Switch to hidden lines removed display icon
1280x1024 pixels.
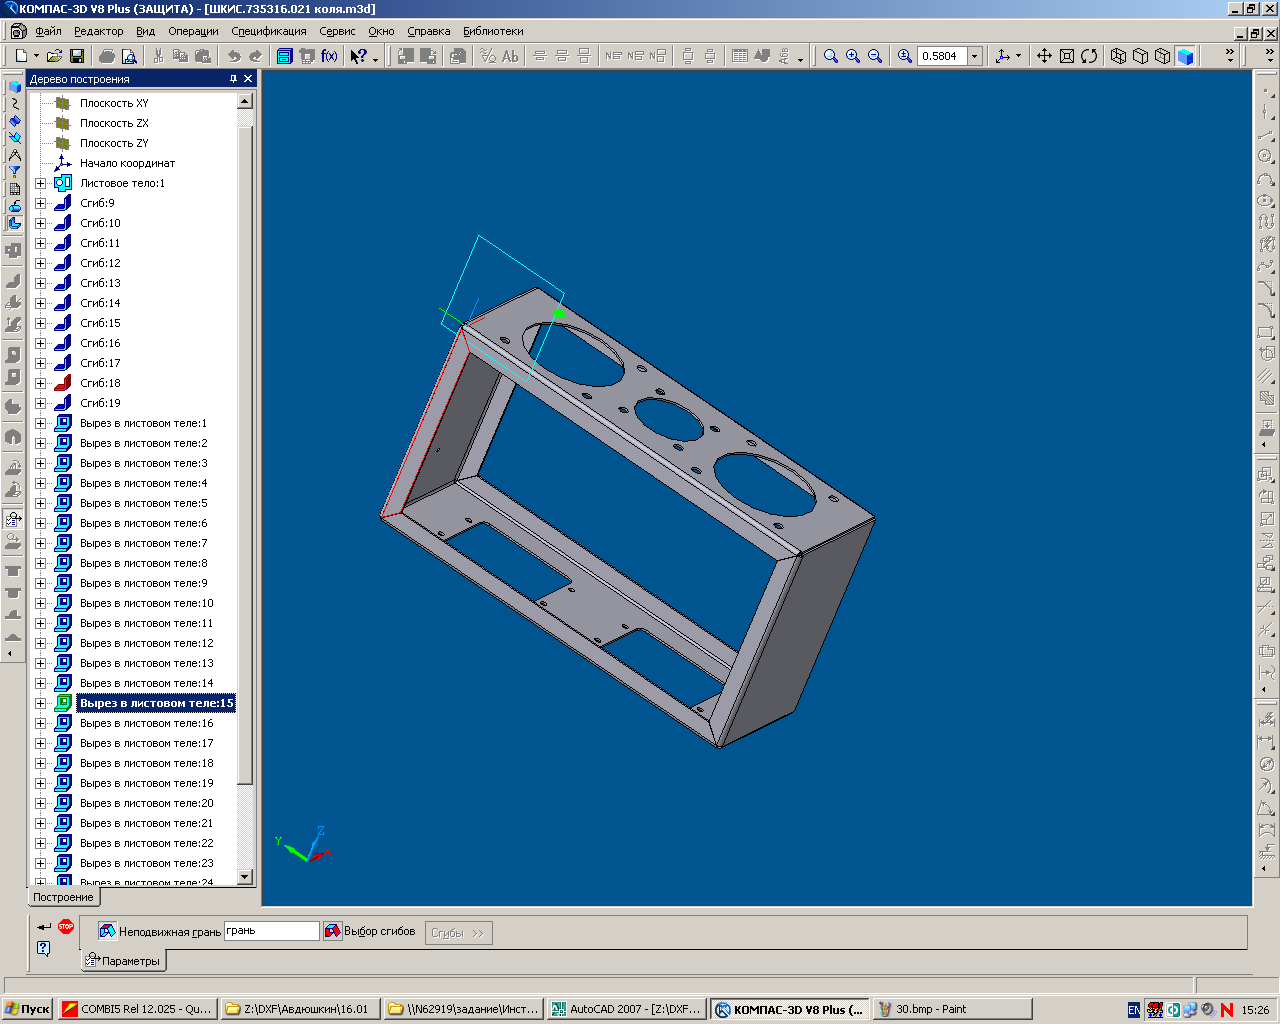1141,56
